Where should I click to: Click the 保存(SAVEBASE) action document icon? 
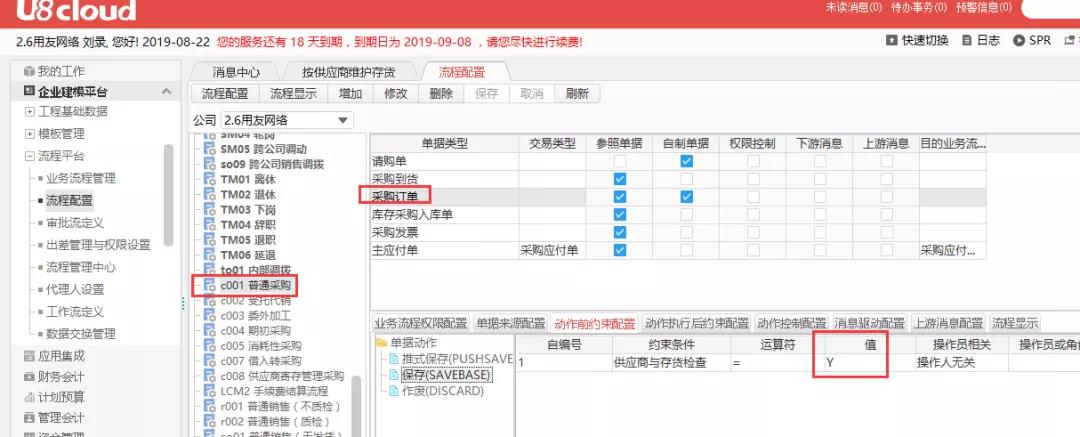click(394, 375)
